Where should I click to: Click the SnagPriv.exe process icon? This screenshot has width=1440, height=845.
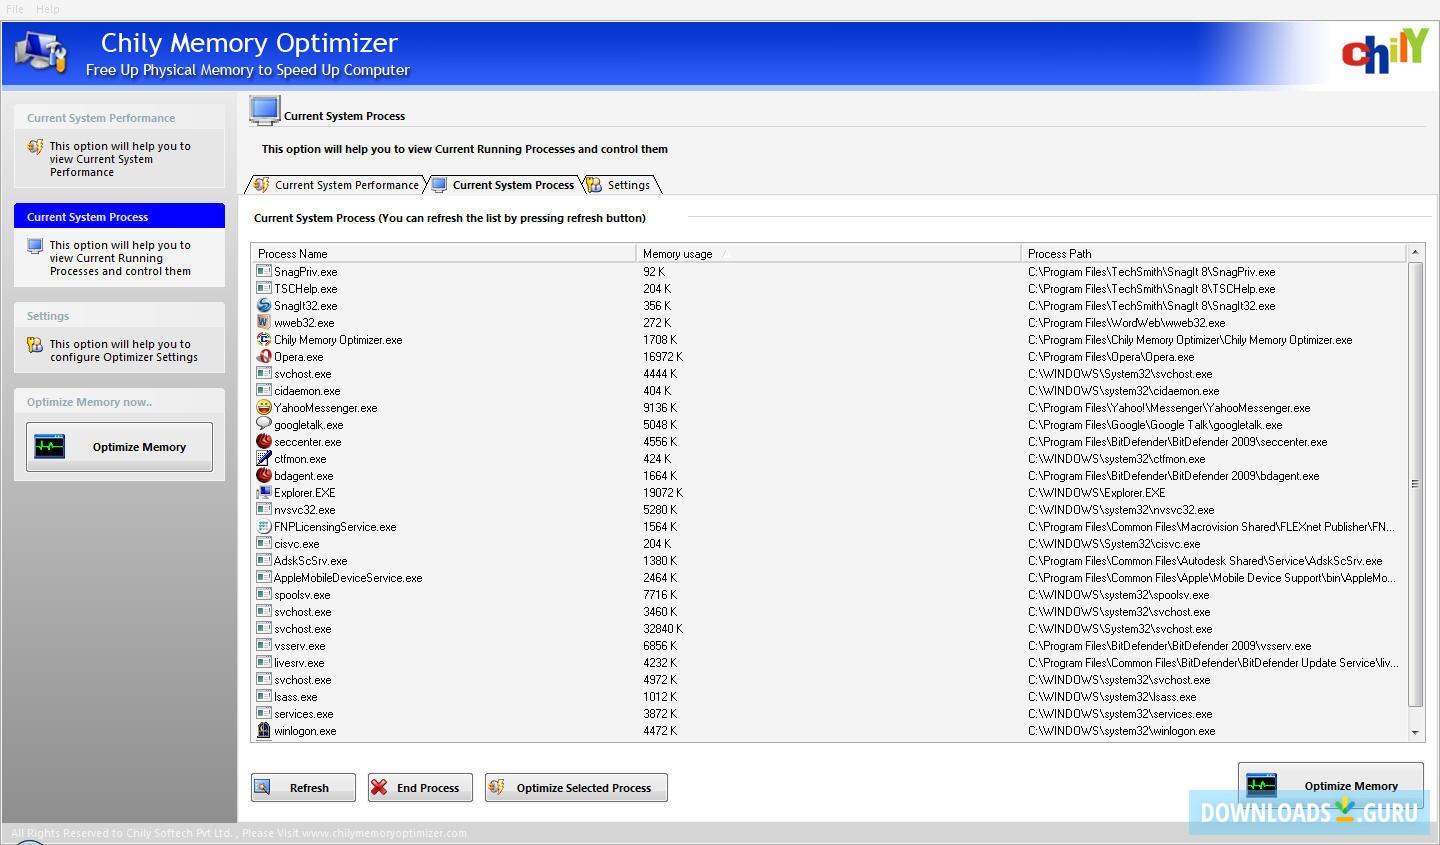[264, 271]
